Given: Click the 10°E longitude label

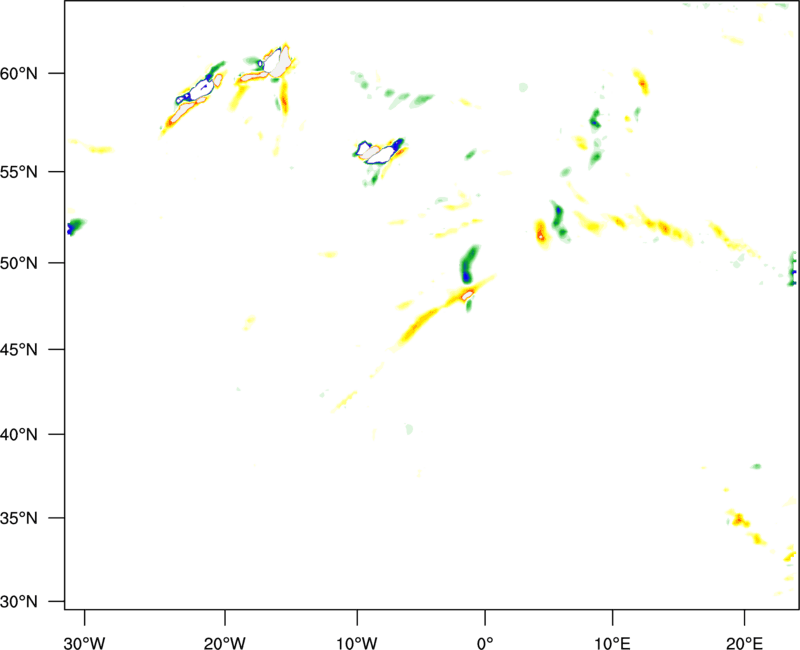Looking at the screenshot, I should coord(612,643).
